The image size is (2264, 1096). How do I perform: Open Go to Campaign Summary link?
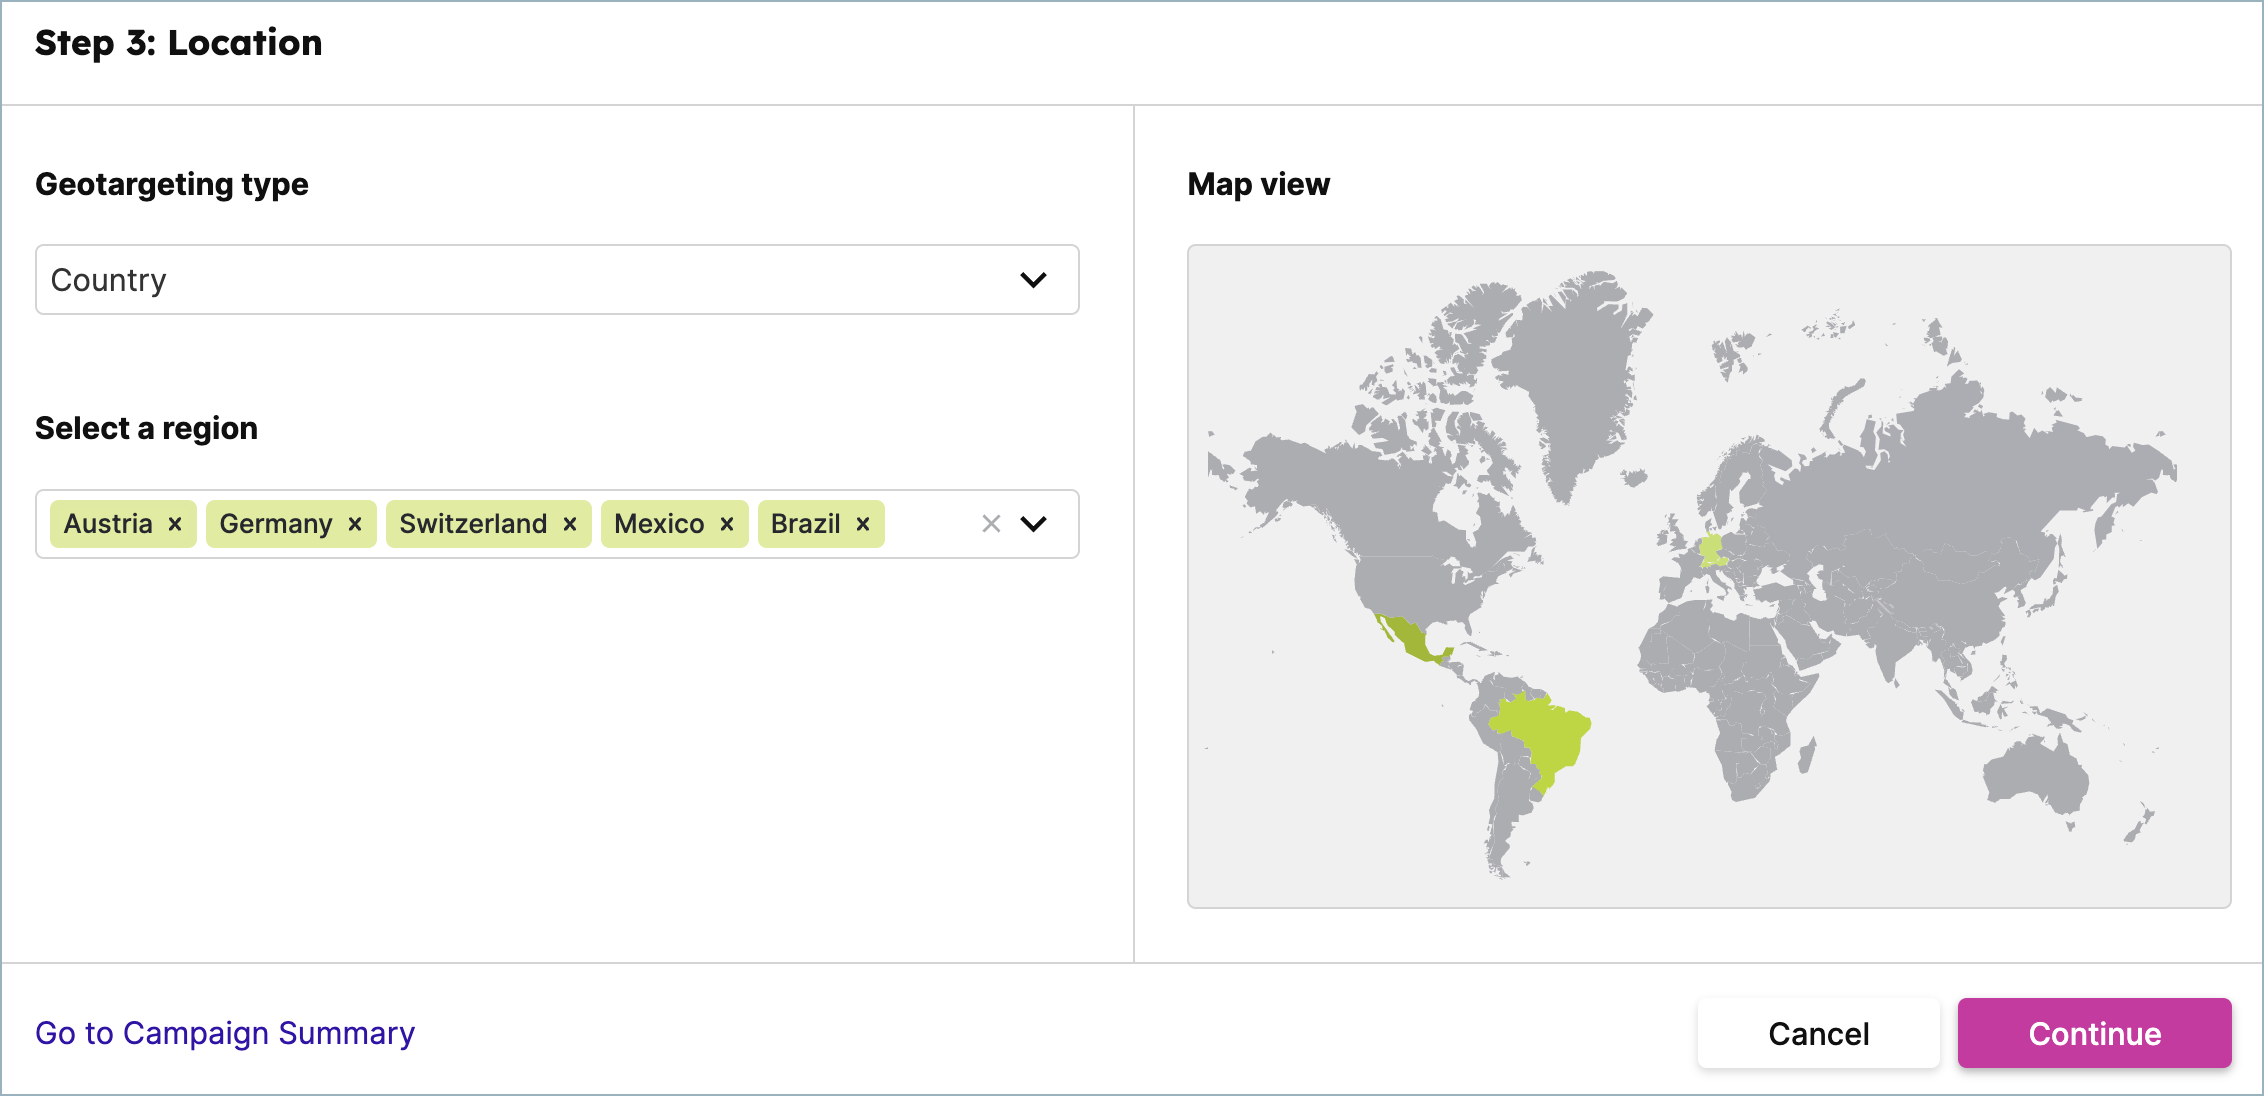pyautogui.click(x=225, y=1033)
